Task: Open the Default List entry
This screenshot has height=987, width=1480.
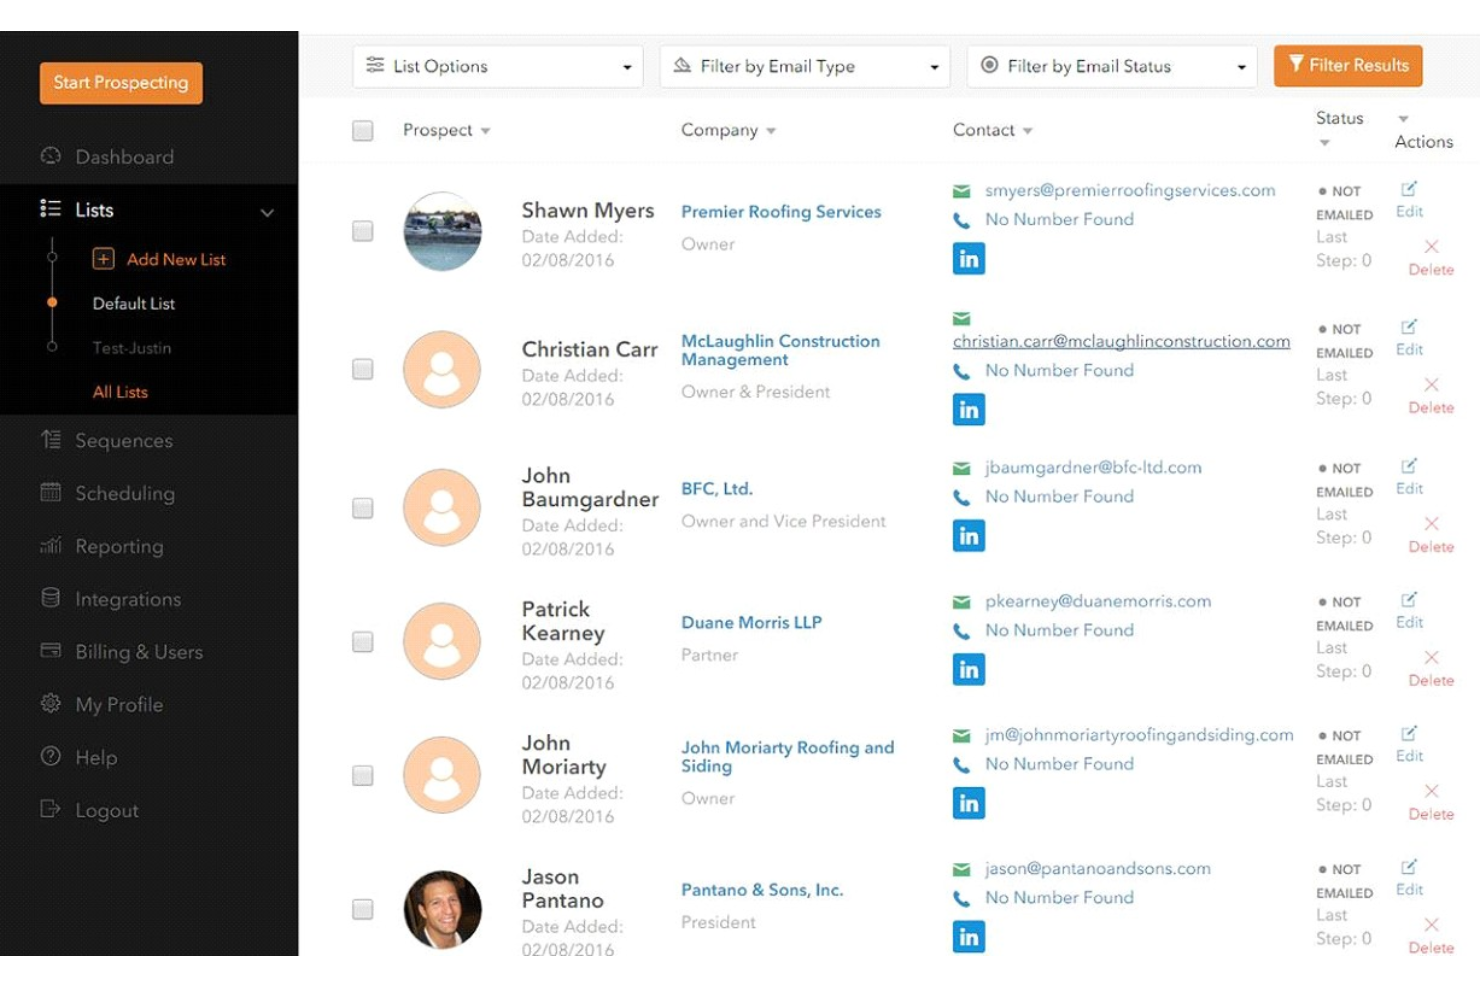Action: click(x=134, y=303)
